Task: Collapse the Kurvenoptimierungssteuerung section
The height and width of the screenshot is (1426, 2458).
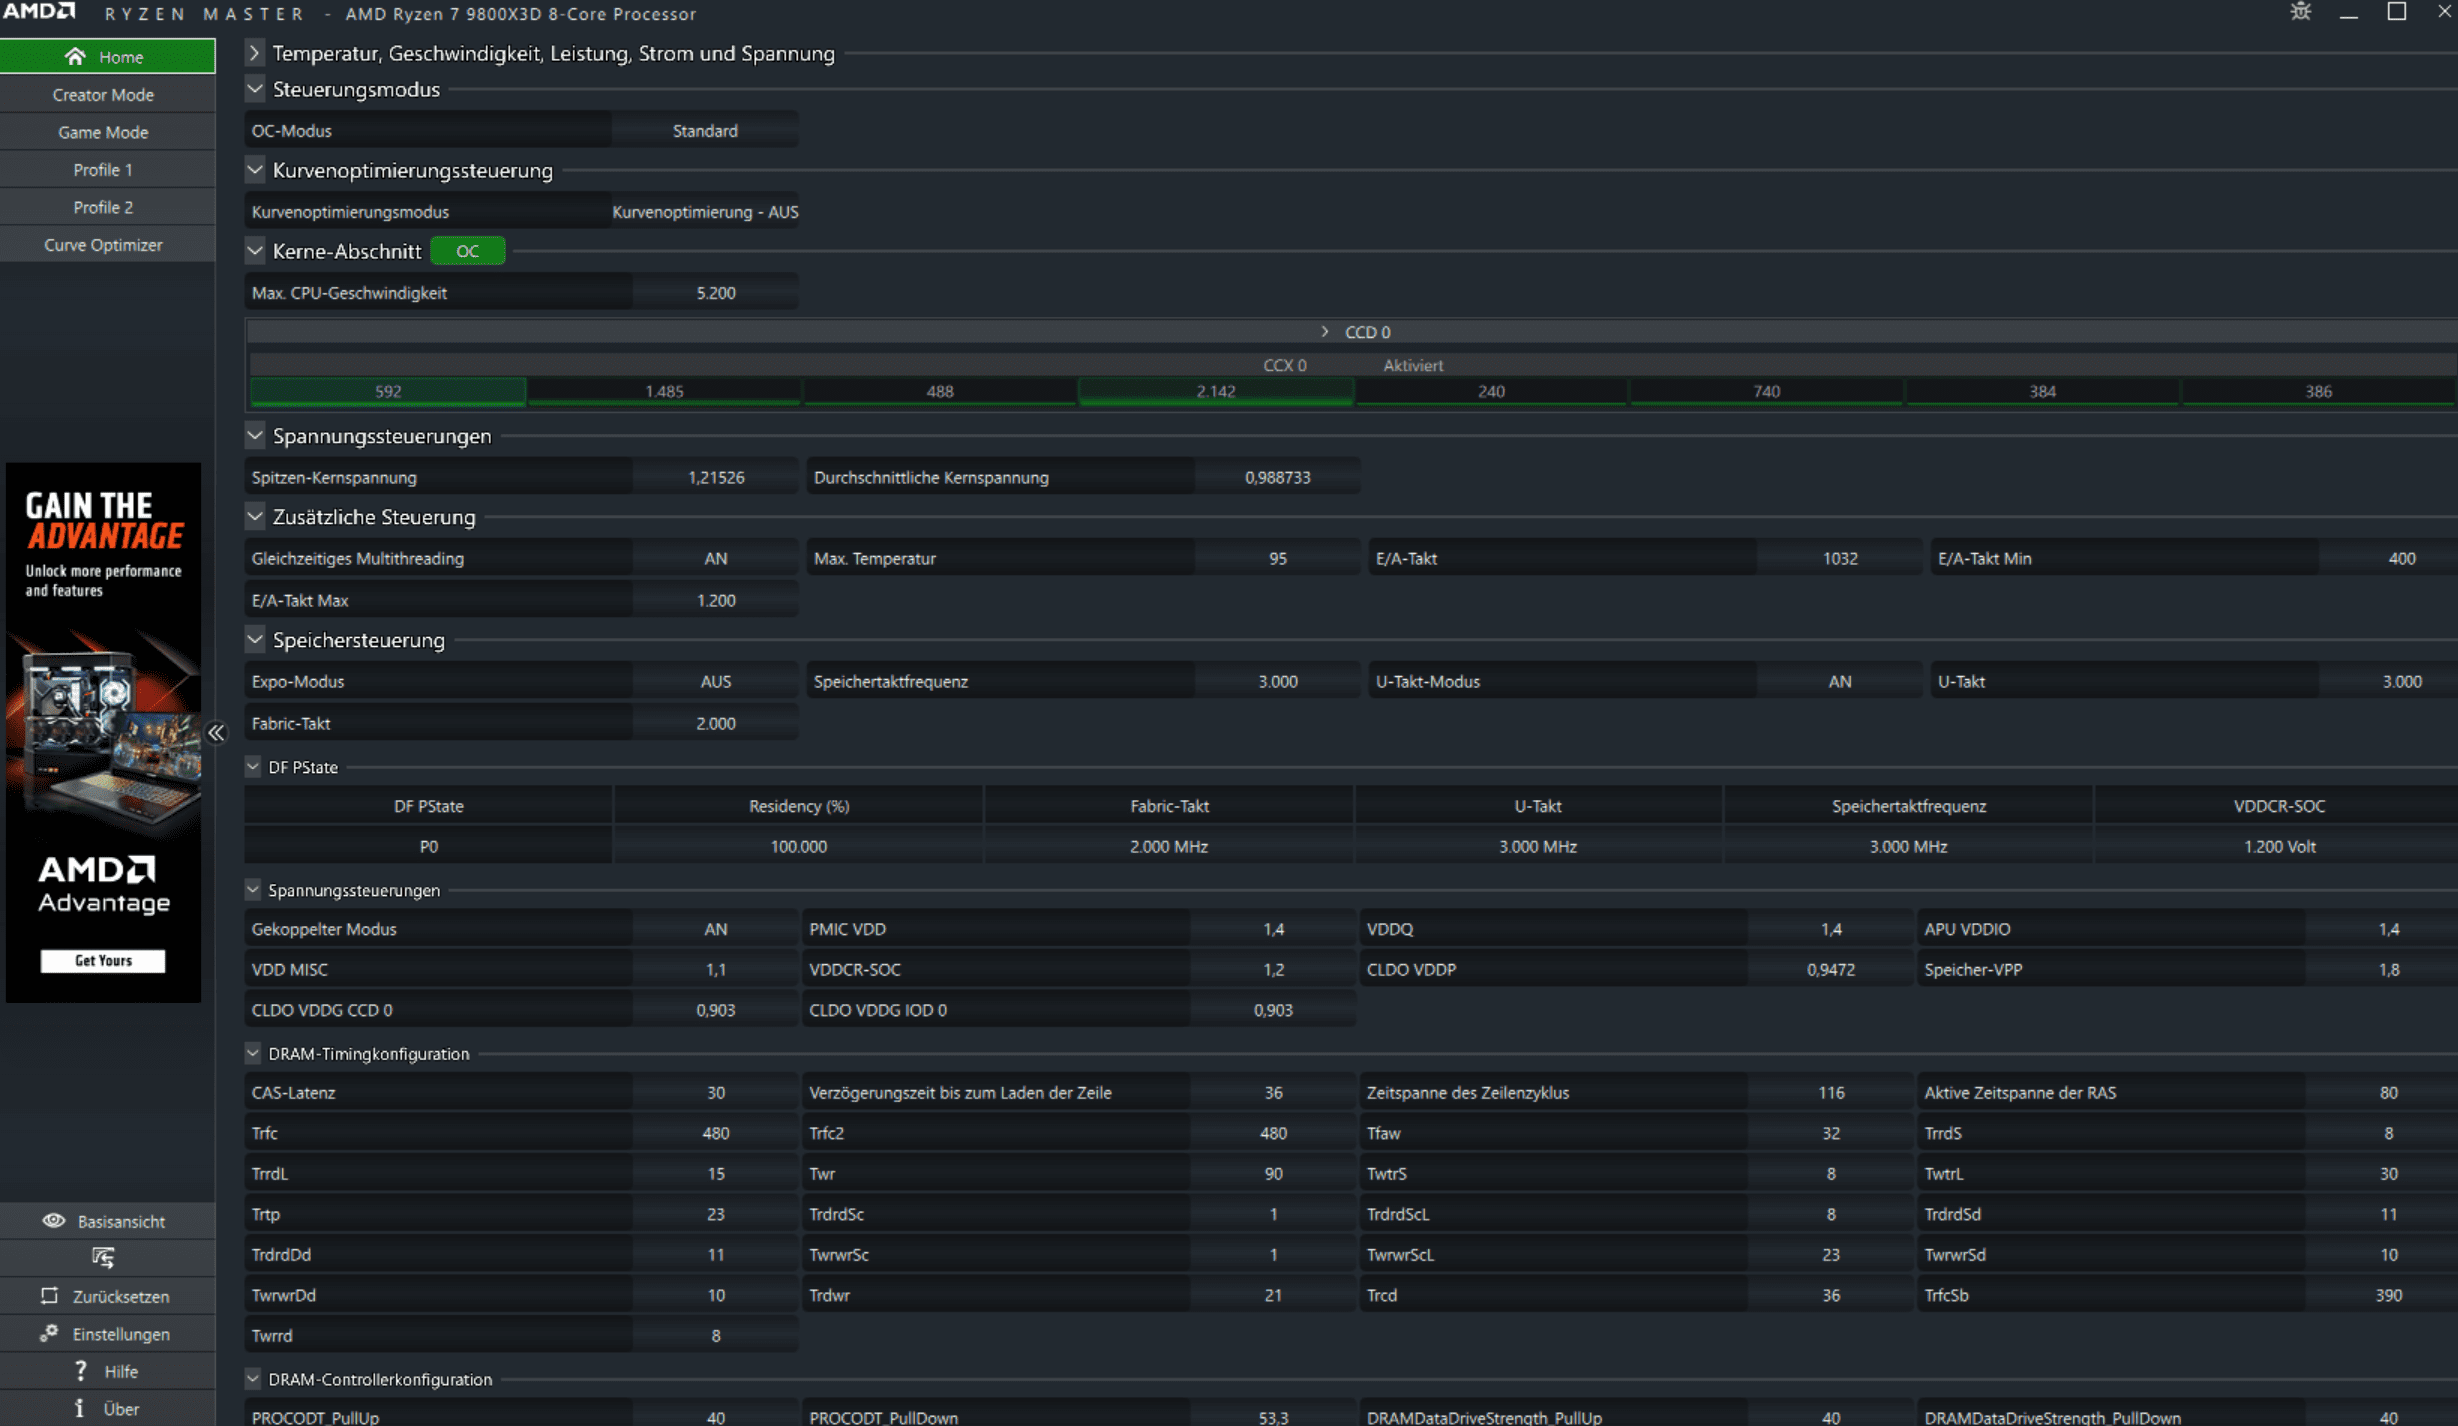Action: pos(254,170)
